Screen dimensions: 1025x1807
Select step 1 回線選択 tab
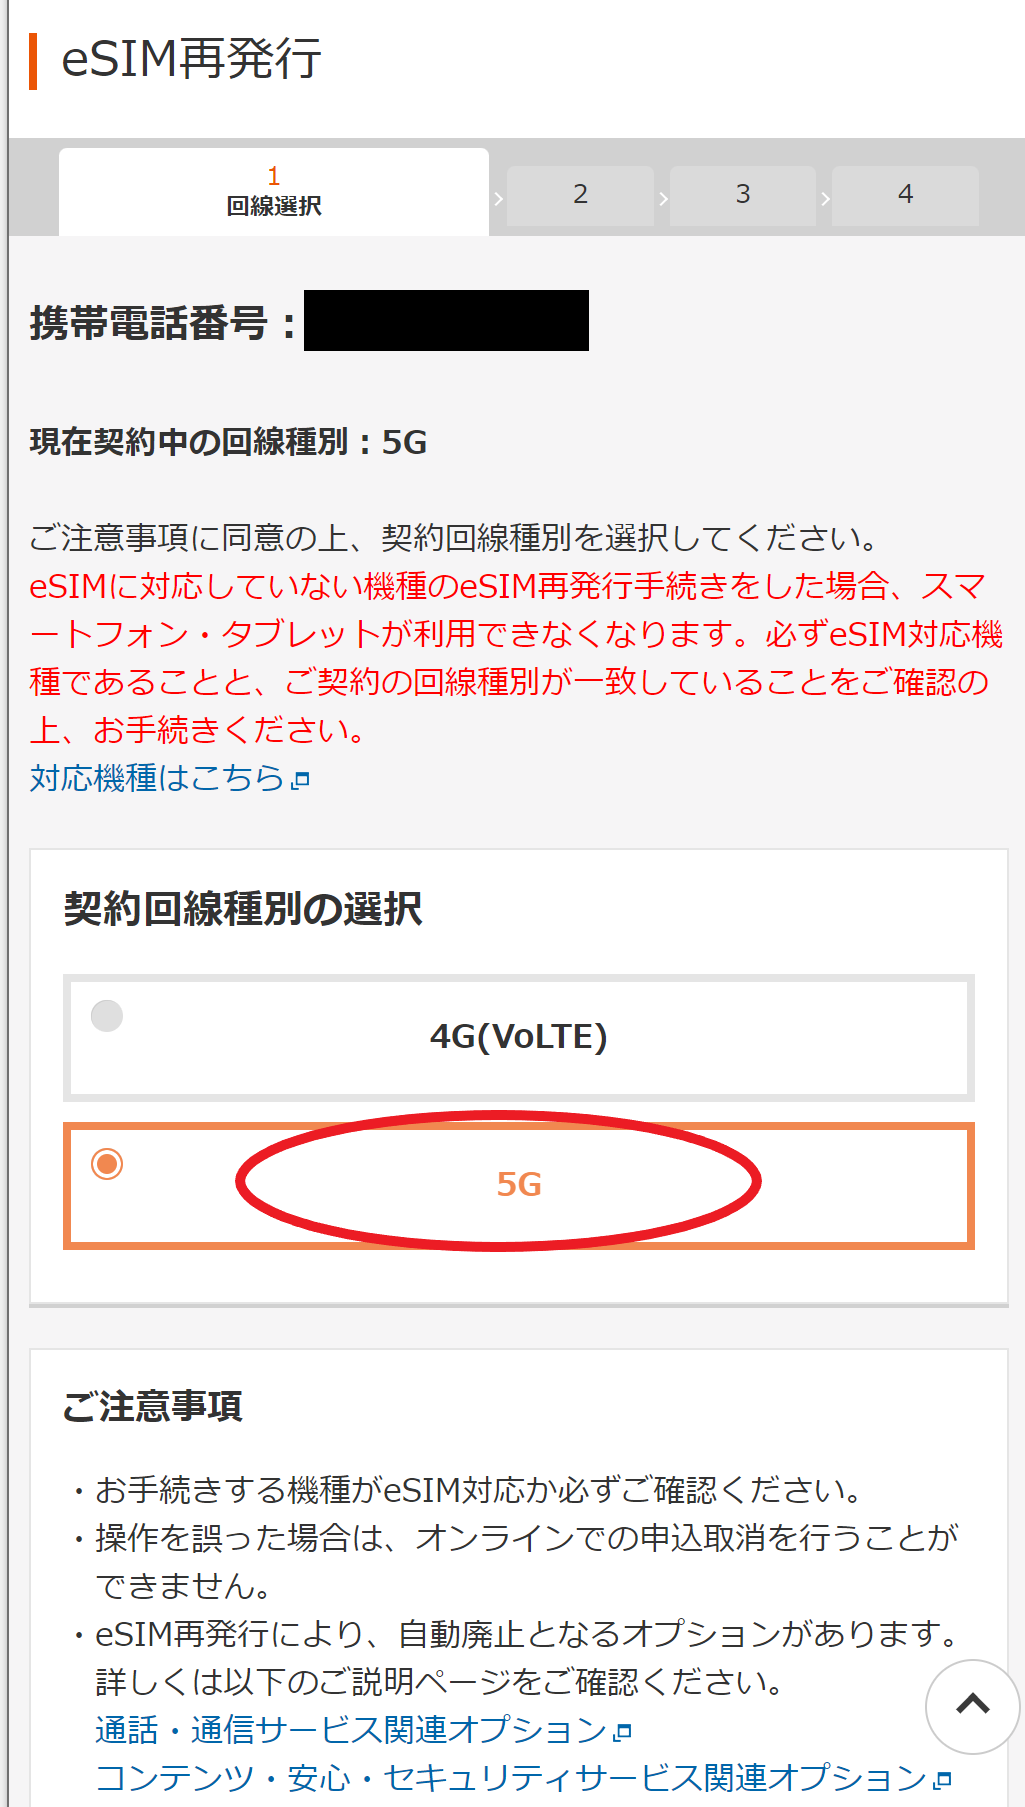click(x=274, y=192)
